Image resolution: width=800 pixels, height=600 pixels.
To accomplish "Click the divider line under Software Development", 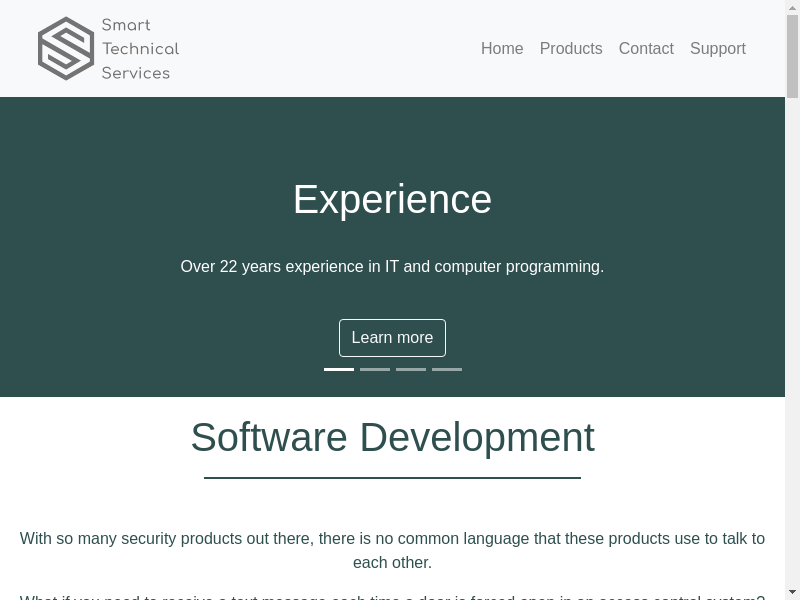I will 392,478.
